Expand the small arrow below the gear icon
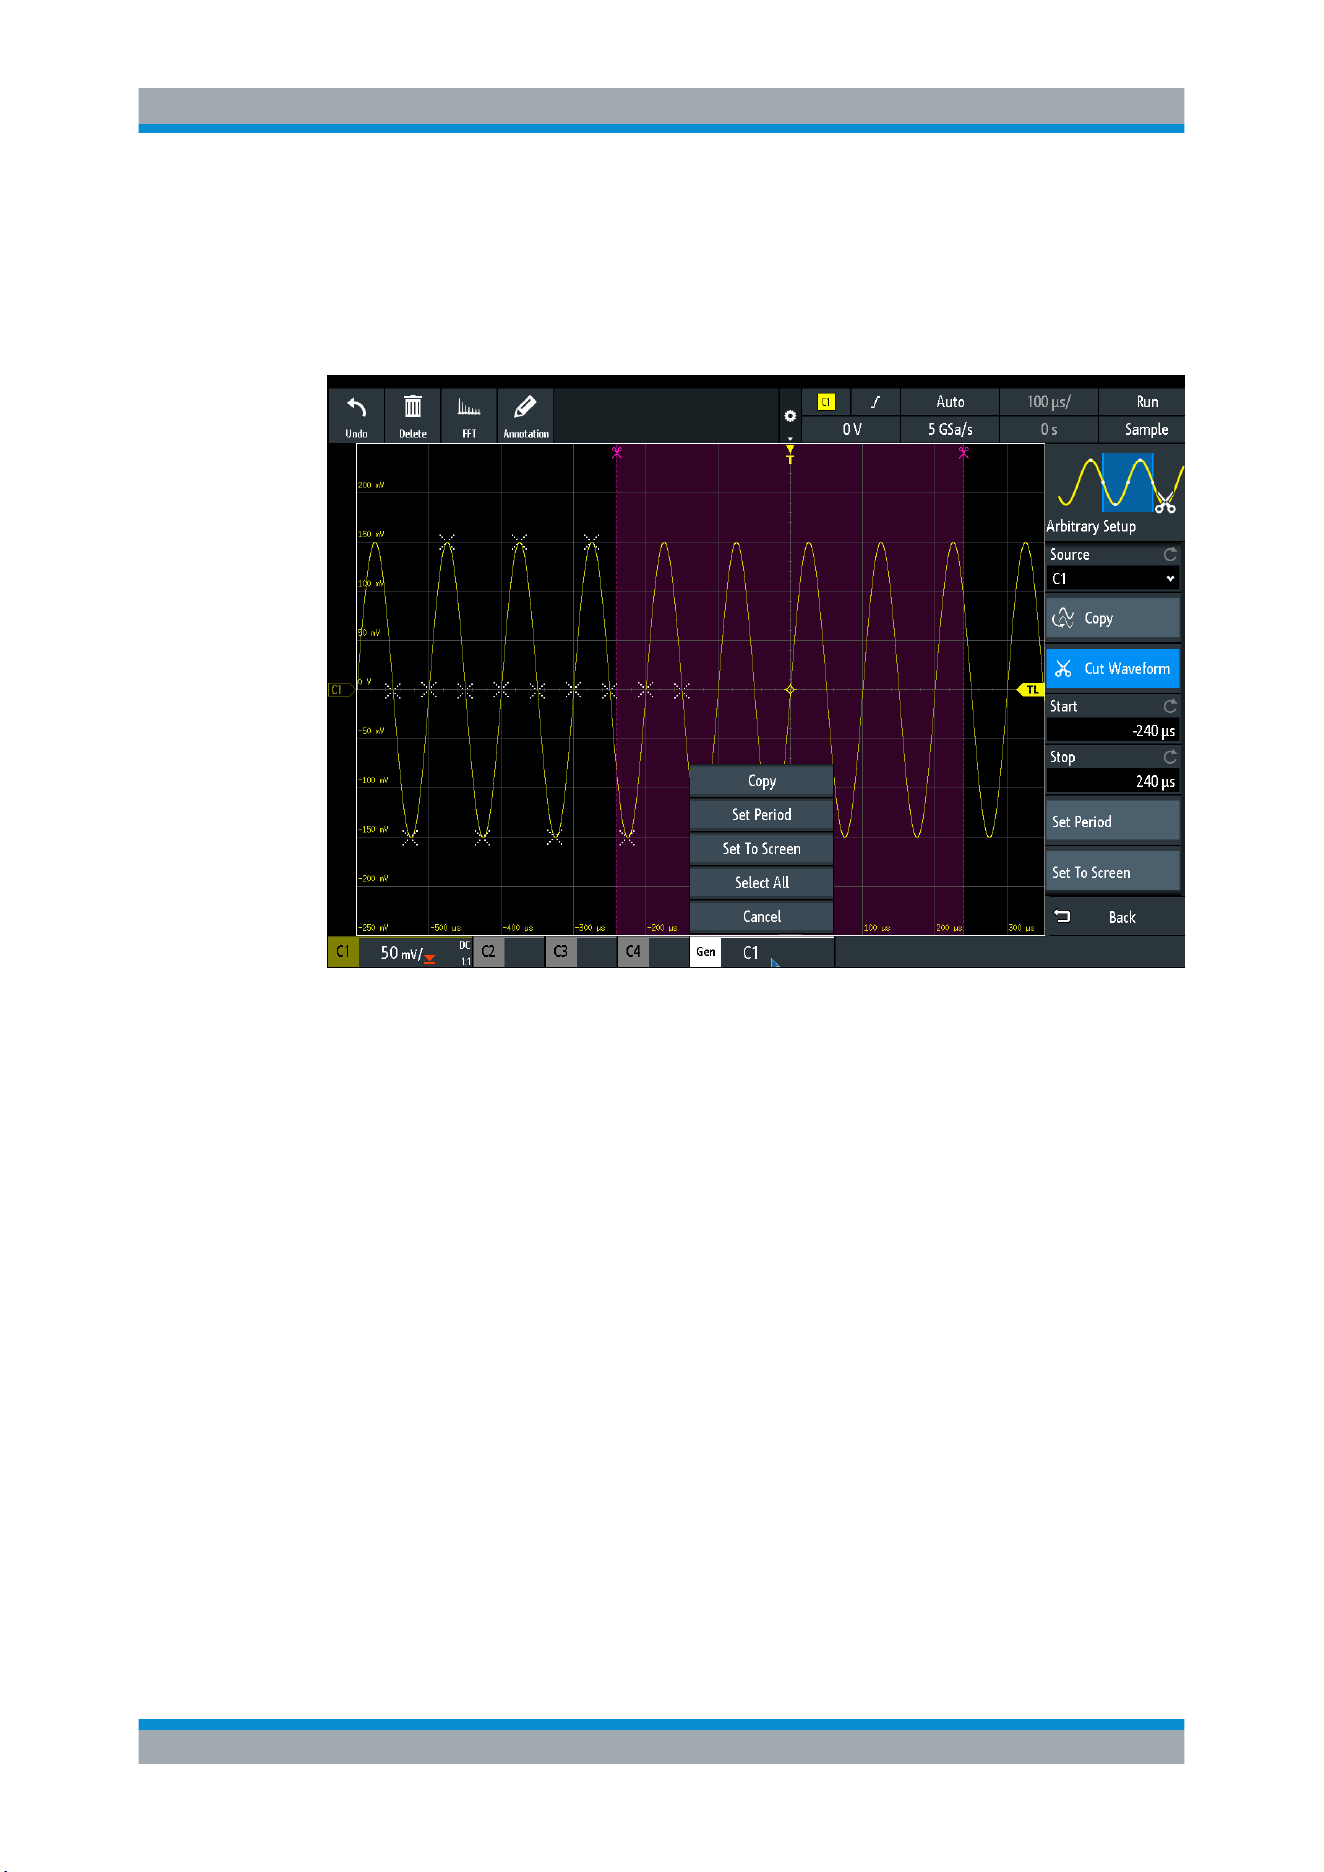Viewport: 1324px width, 1872px height. click(790, 438)
